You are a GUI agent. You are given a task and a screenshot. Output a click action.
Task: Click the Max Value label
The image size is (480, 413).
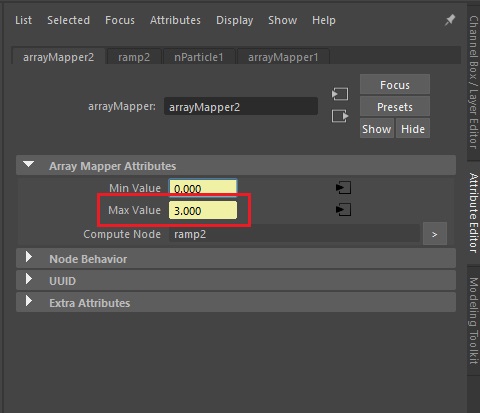click(x=134, y=210)
